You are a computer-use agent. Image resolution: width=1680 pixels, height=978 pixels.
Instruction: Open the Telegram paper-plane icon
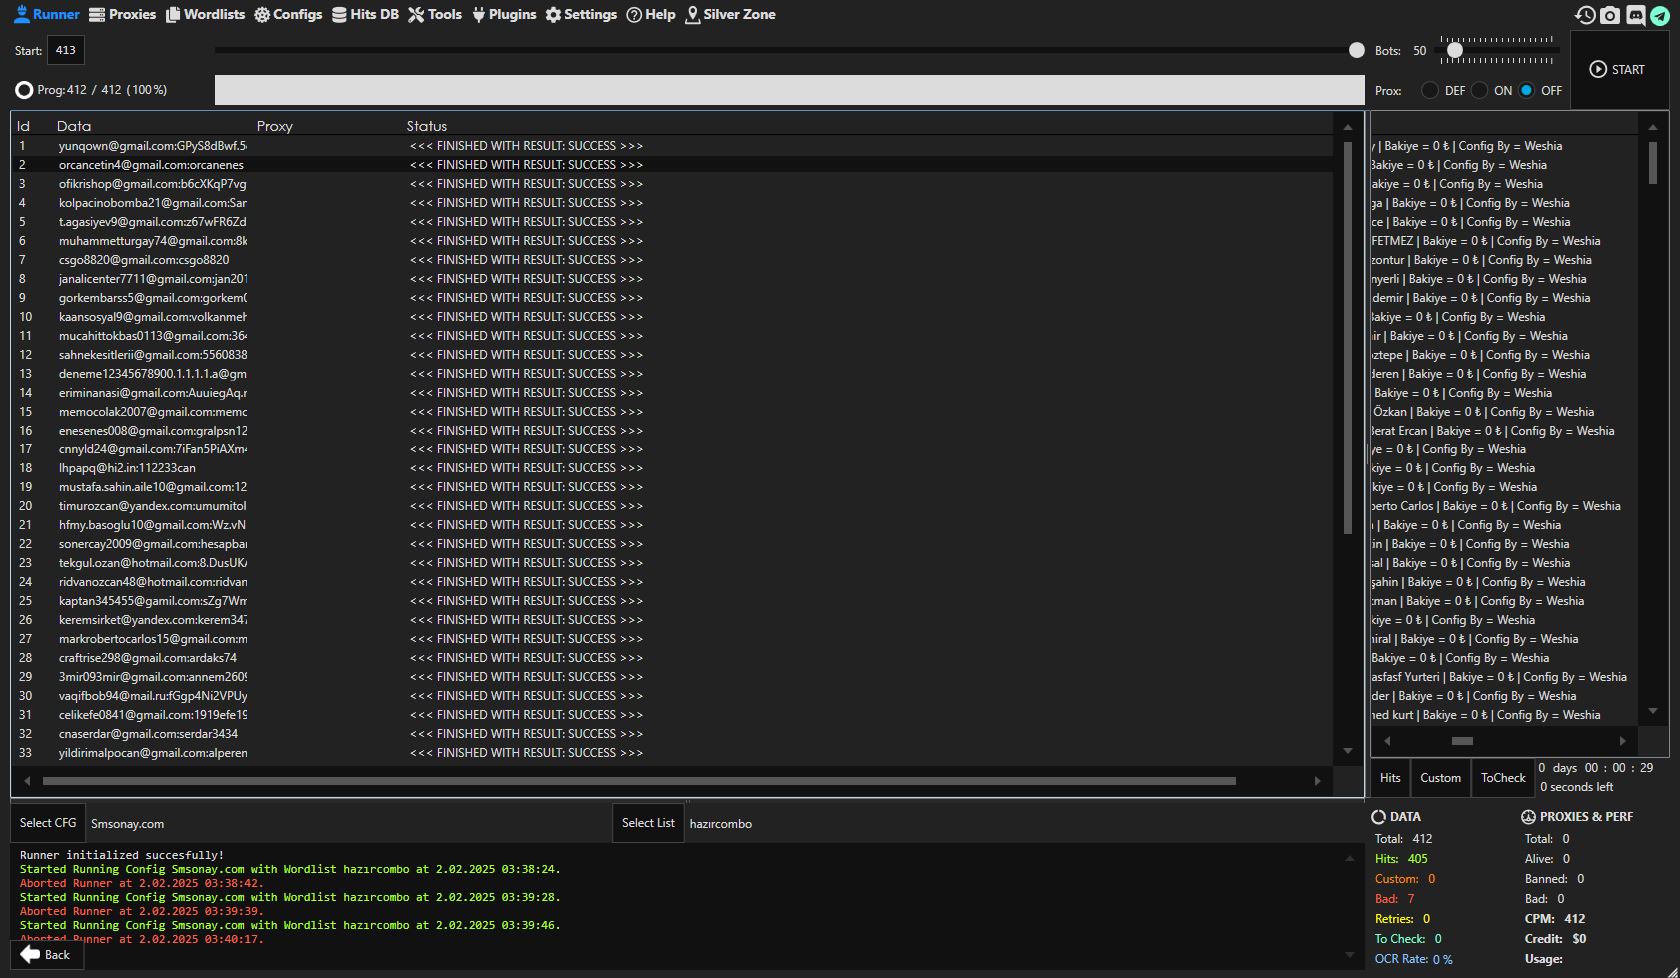[x=1660, y=15]
